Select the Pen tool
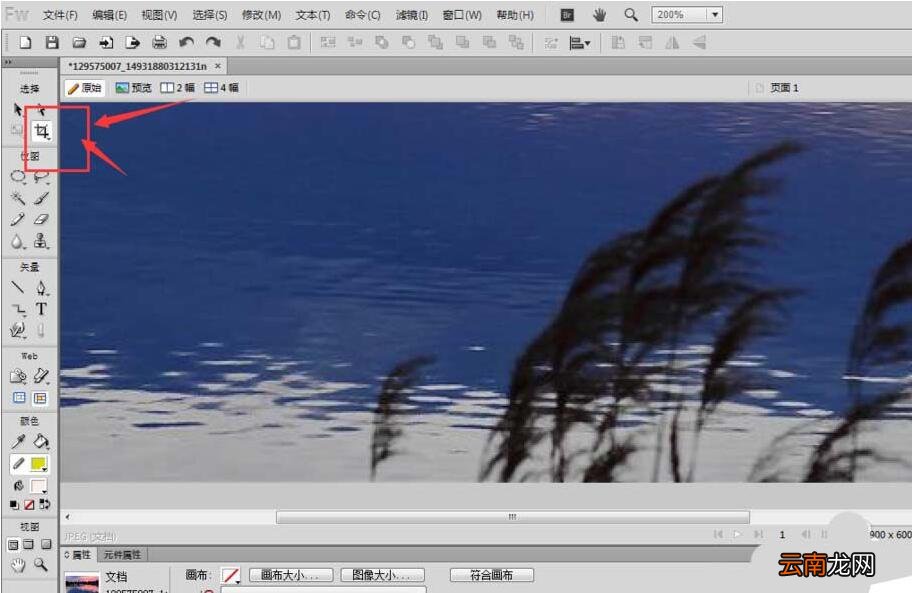 click(41, 287)
